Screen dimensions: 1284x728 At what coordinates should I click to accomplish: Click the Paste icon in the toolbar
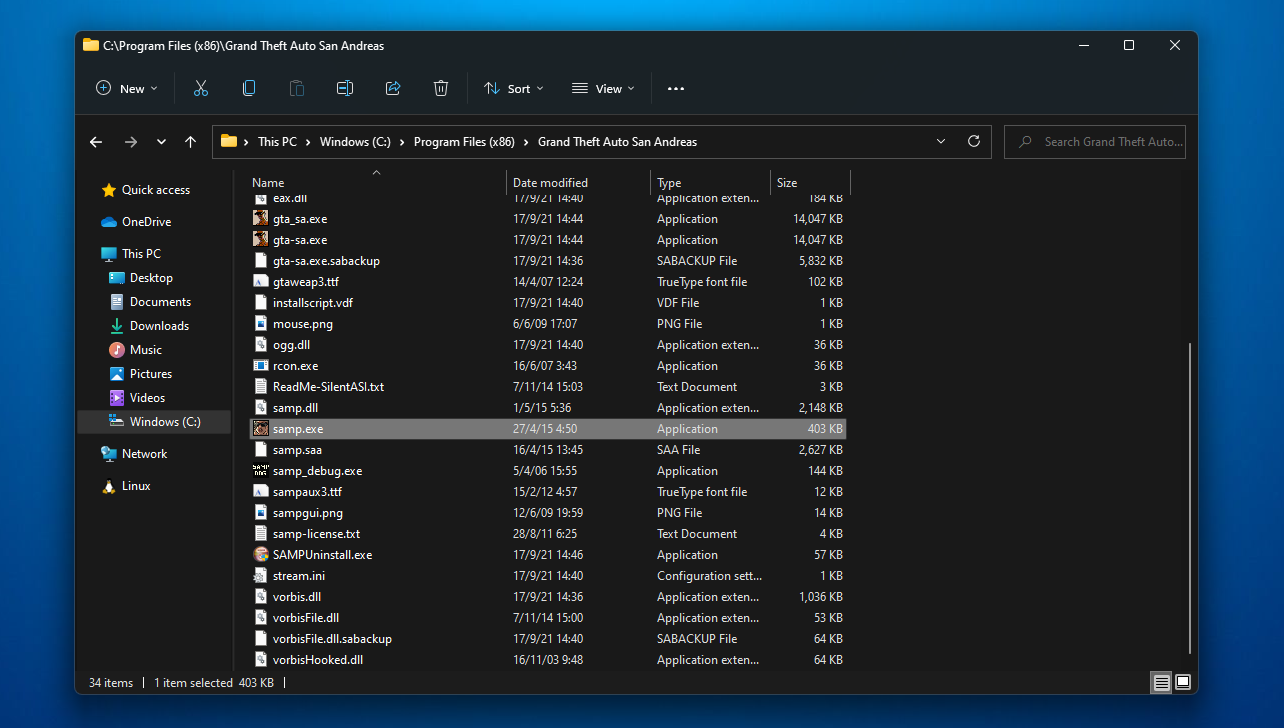click(x=296, y=88)
